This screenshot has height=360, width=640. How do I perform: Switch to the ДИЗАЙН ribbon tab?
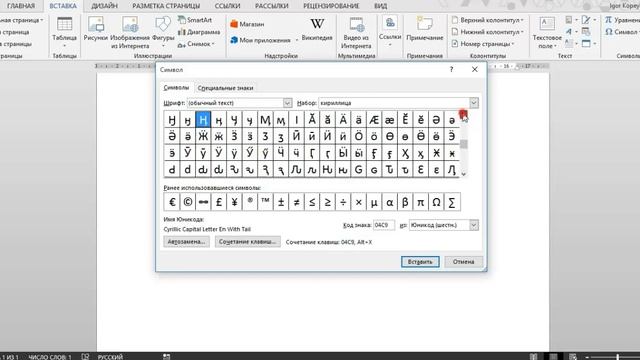pos(104,6)
